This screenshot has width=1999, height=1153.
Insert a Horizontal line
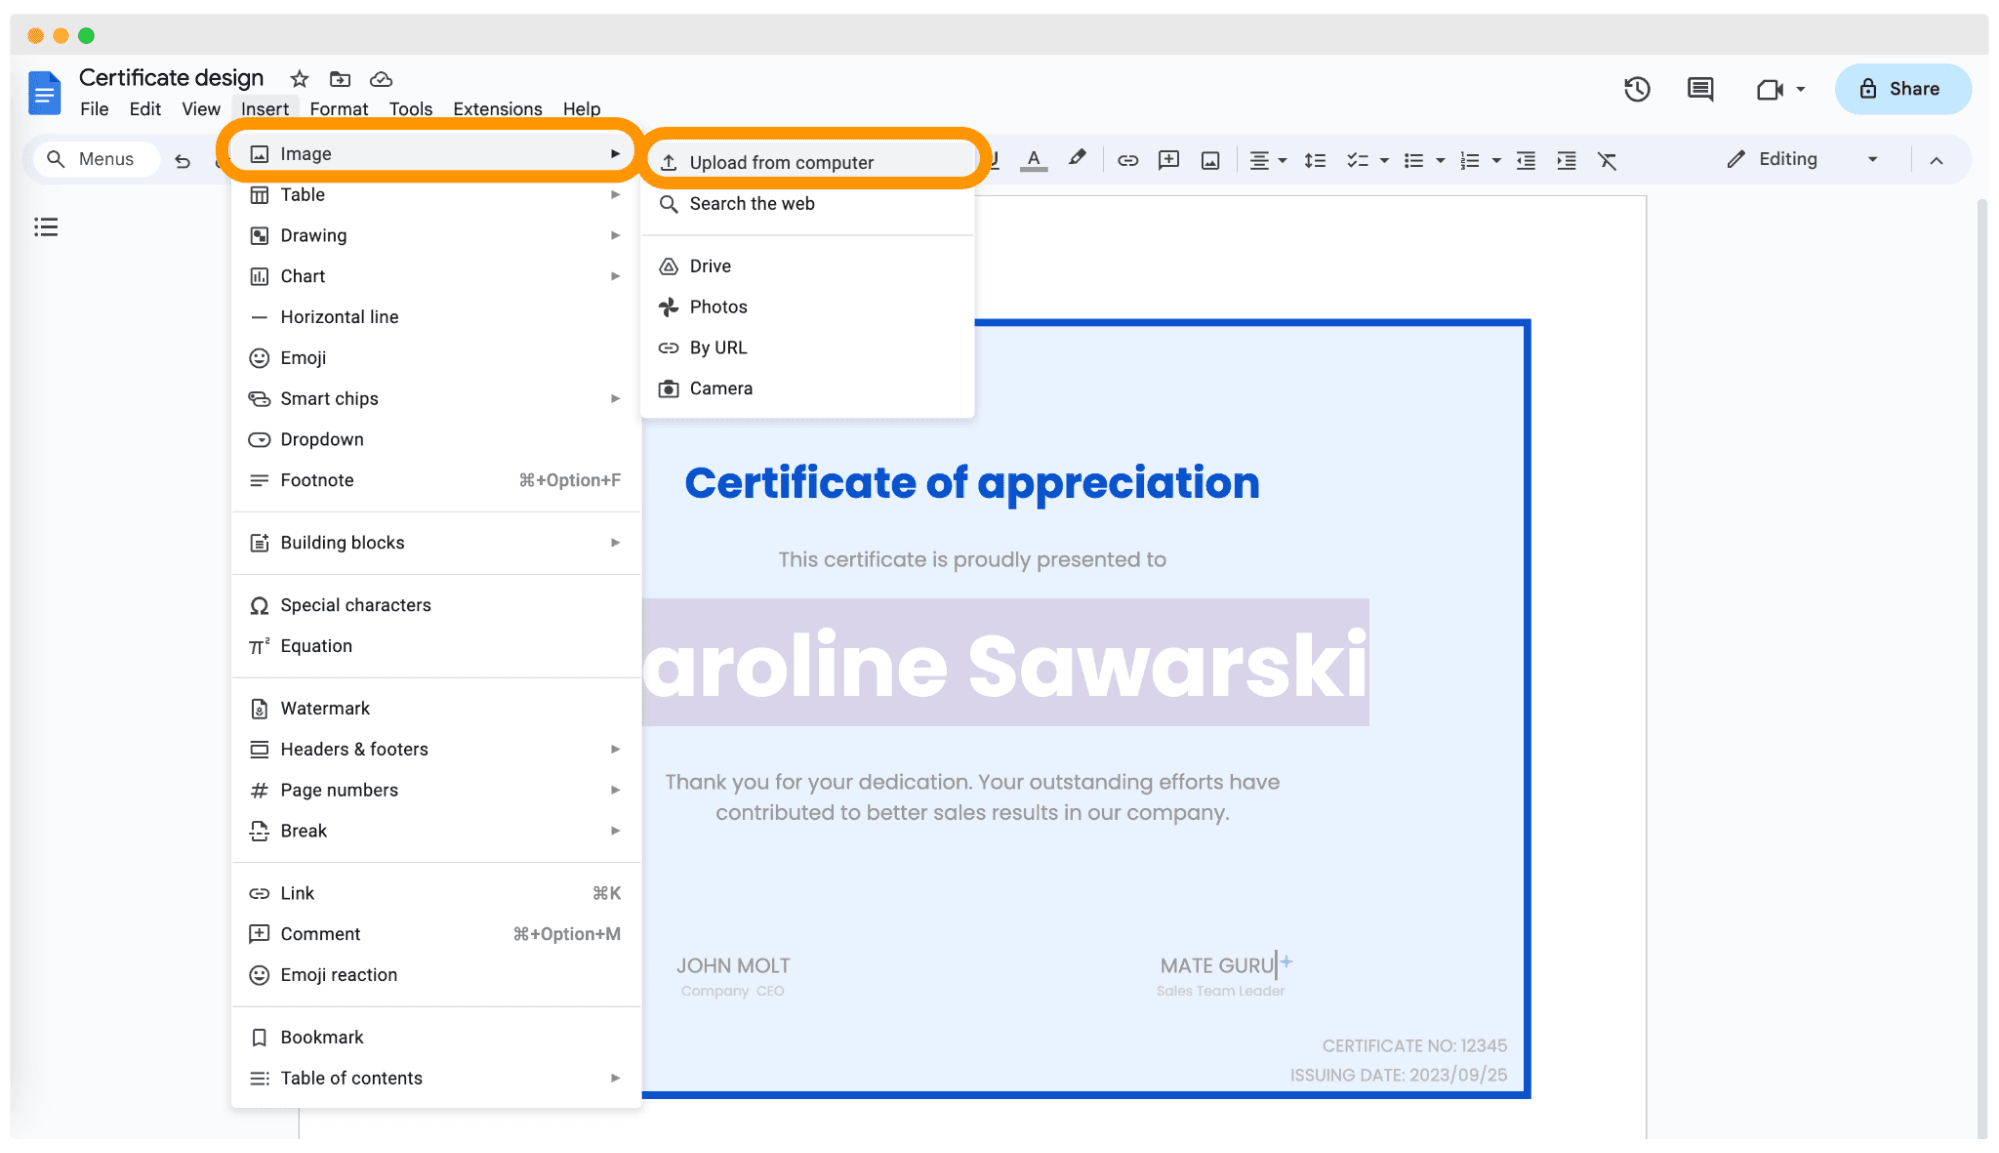coord(435,318)
